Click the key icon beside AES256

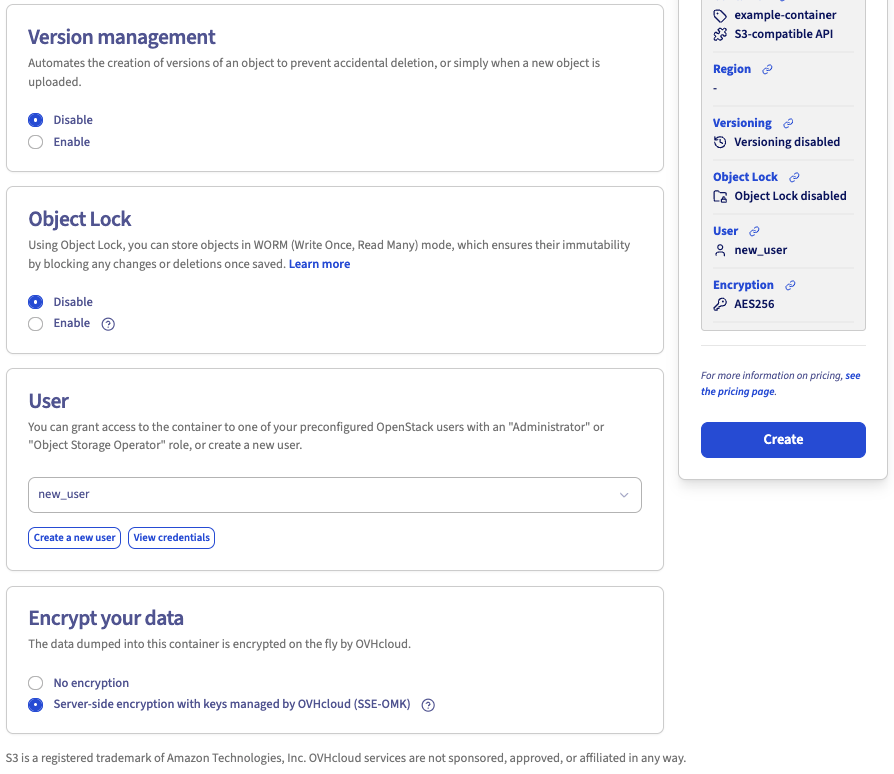coord(720,304)
